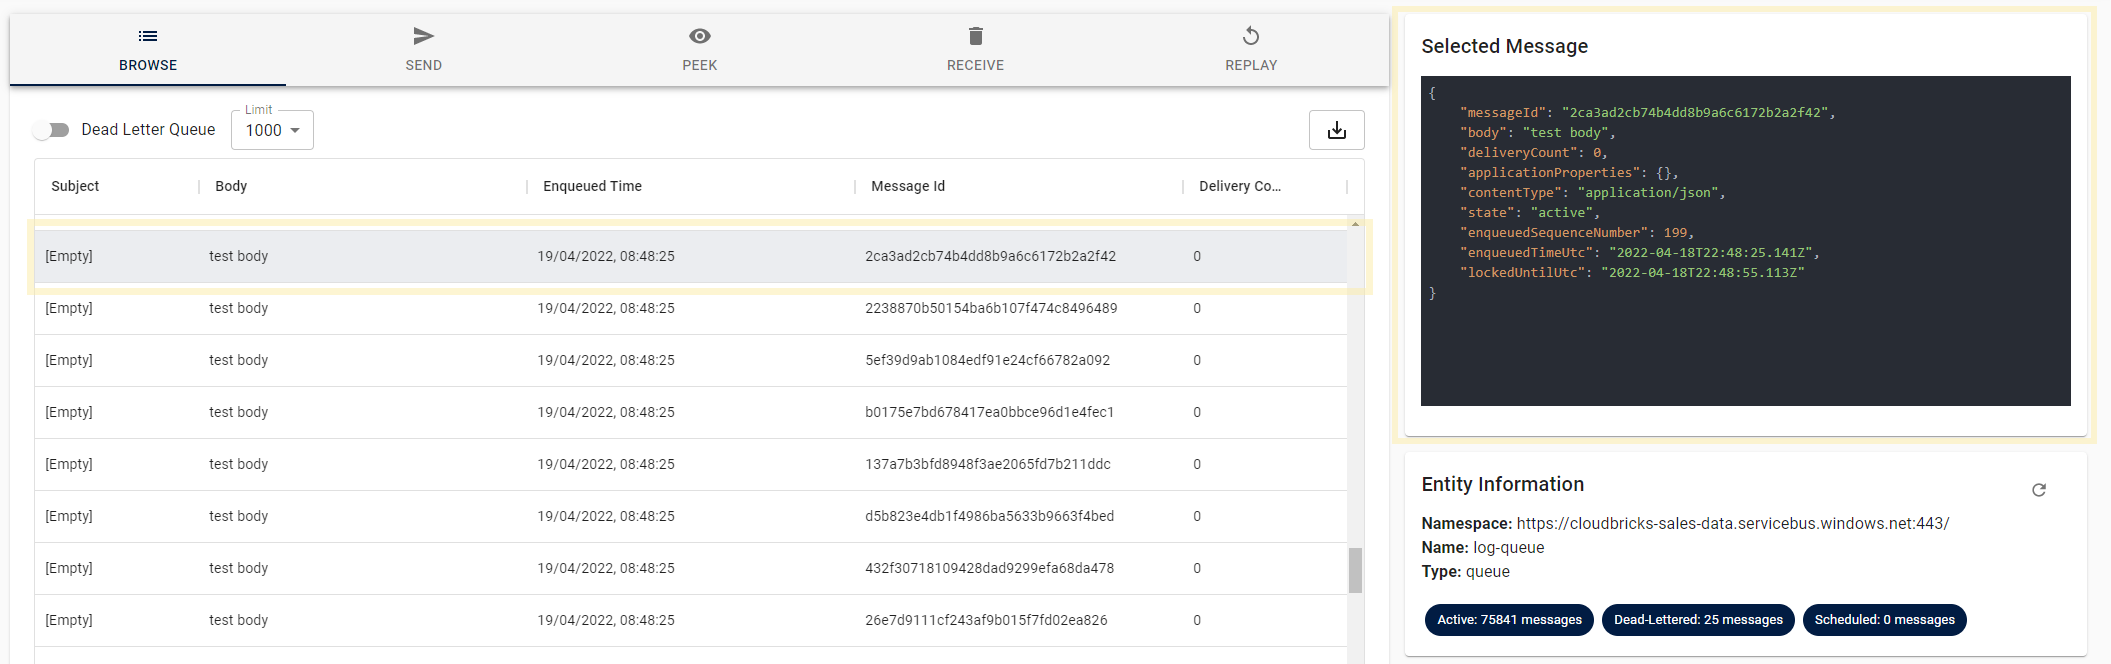Click the Limit dropdown arrow
2111x664 pixels.
[x=295, y=130]
